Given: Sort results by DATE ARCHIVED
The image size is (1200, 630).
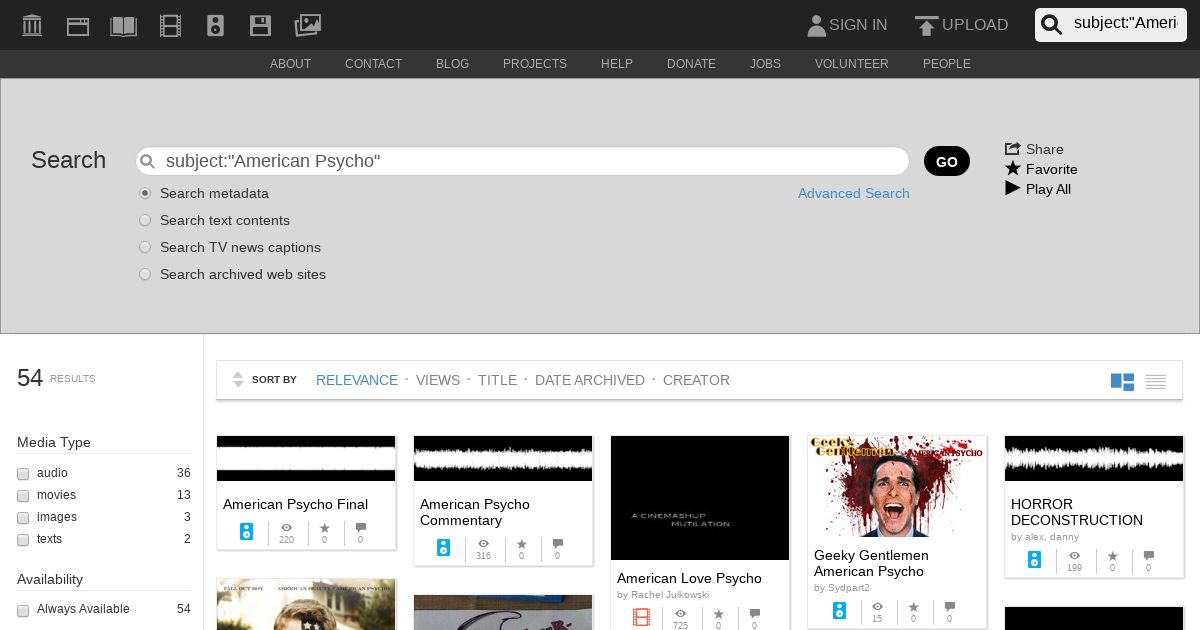Looking at the screenshot, I should pos(590,380).
